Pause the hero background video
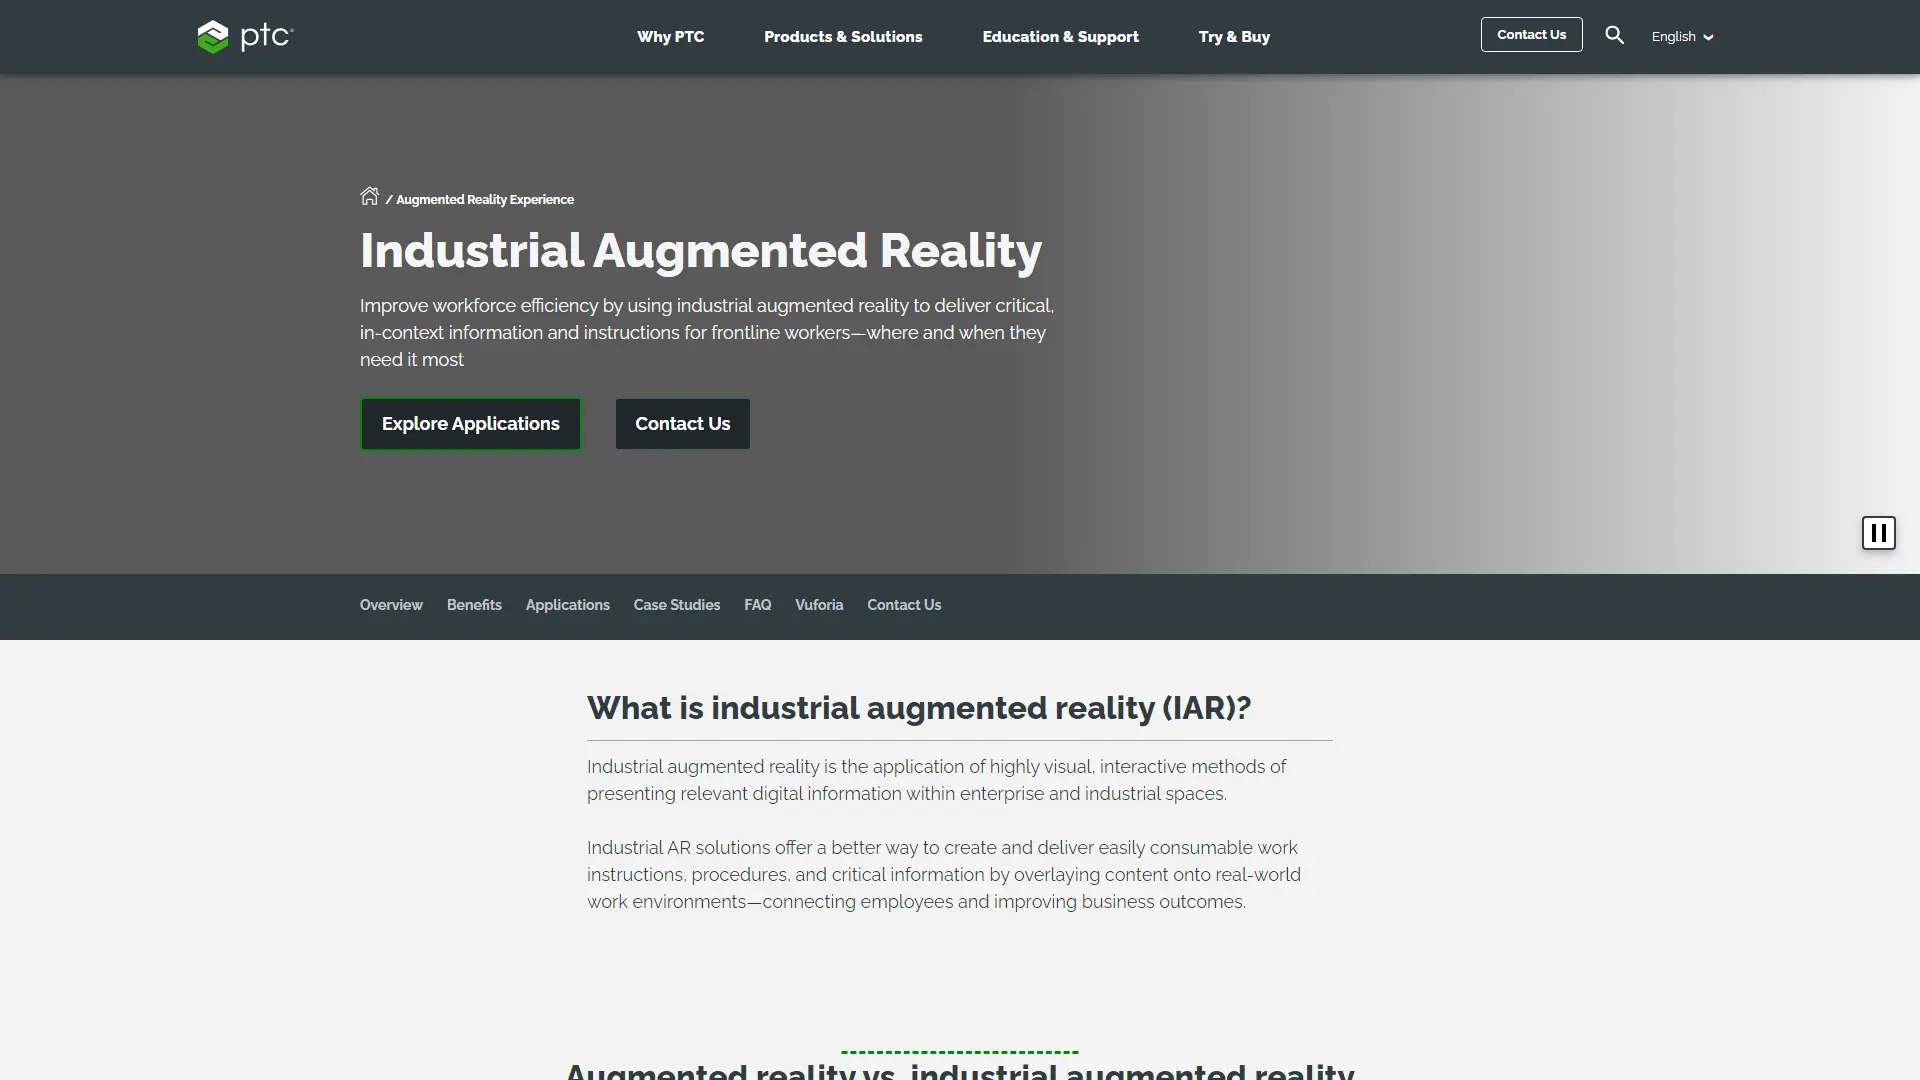Viewport: 1920px width, 1080px height. pyautogui.click(x=1879, y=533)
